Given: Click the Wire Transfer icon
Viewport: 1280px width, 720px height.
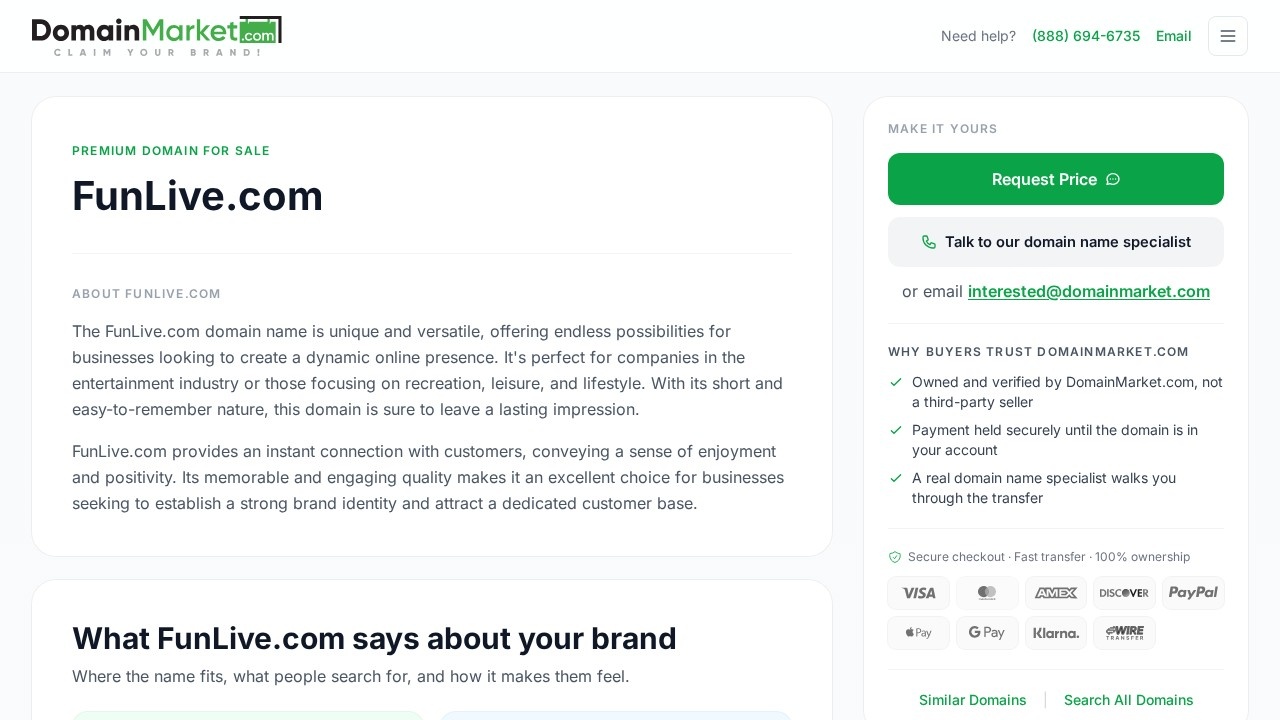Looking at the screenshot, I should (1124, 633).
